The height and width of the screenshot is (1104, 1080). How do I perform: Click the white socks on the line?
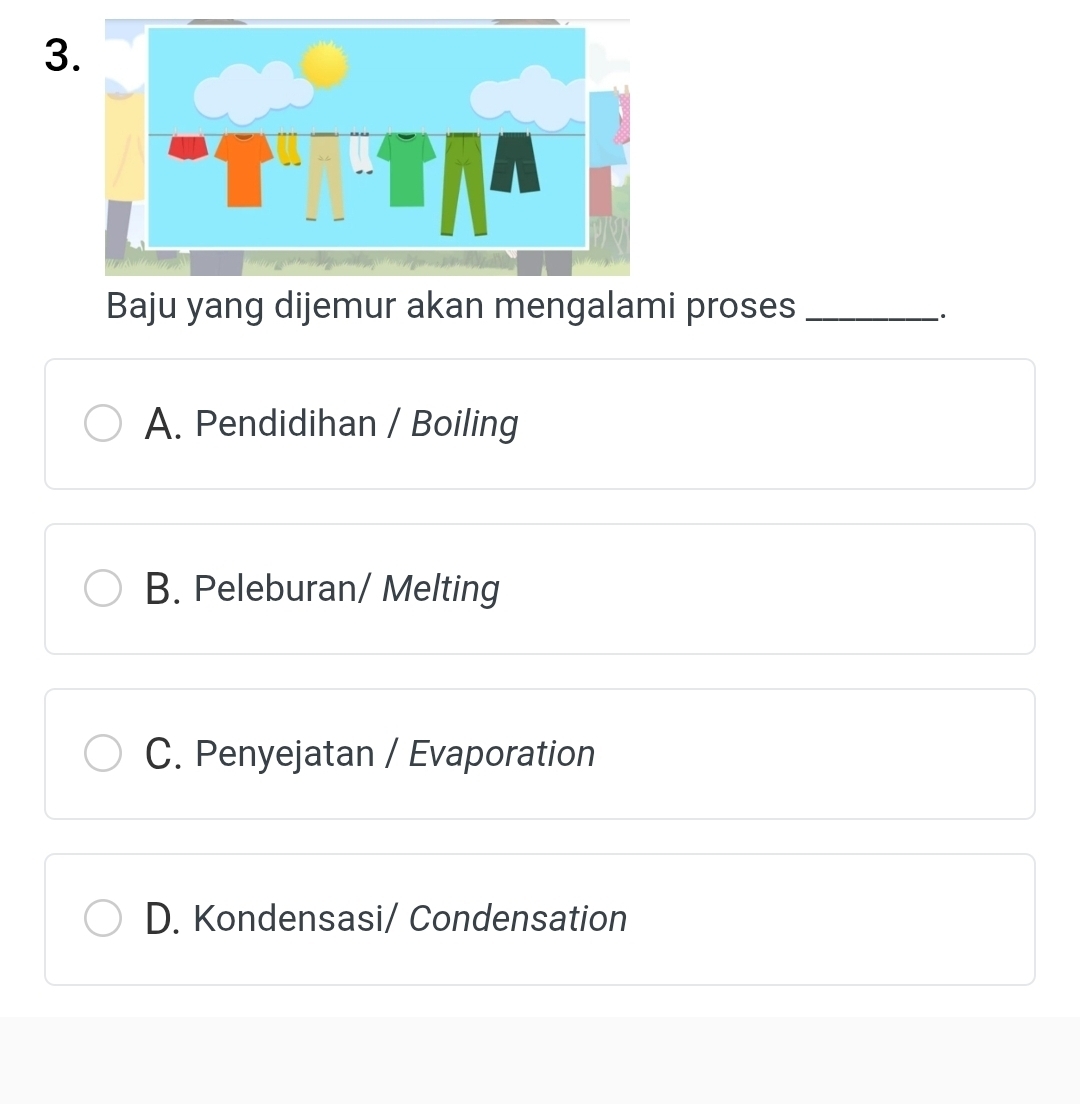360,151
